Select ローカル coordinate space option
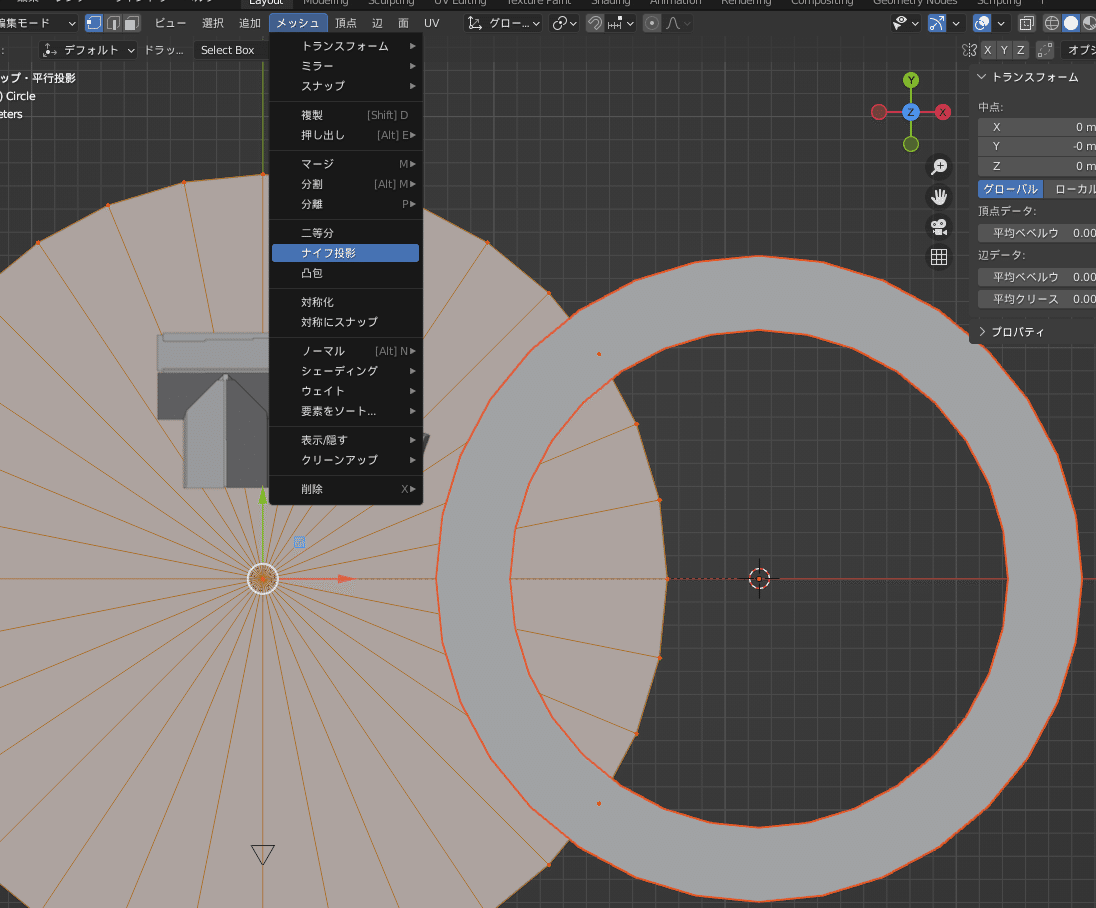Screen dimensions: 1096x908 click(1071, 189)
